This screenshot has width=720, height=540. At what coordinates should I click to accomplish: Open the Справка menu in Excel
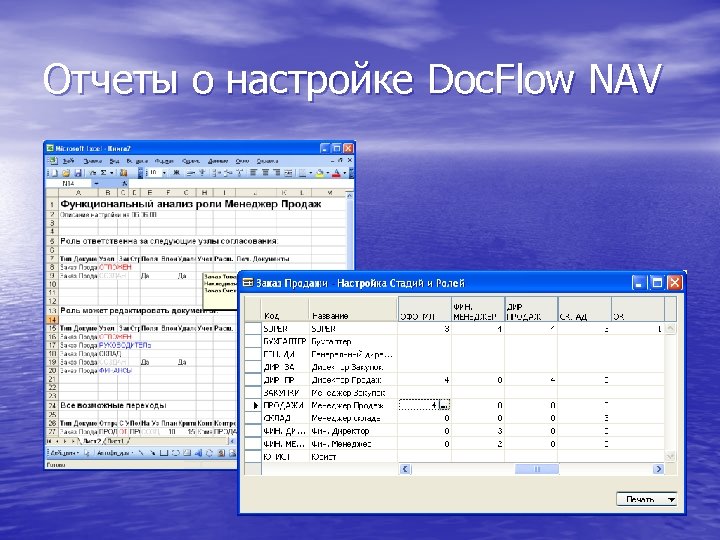(x=267, y=161)
